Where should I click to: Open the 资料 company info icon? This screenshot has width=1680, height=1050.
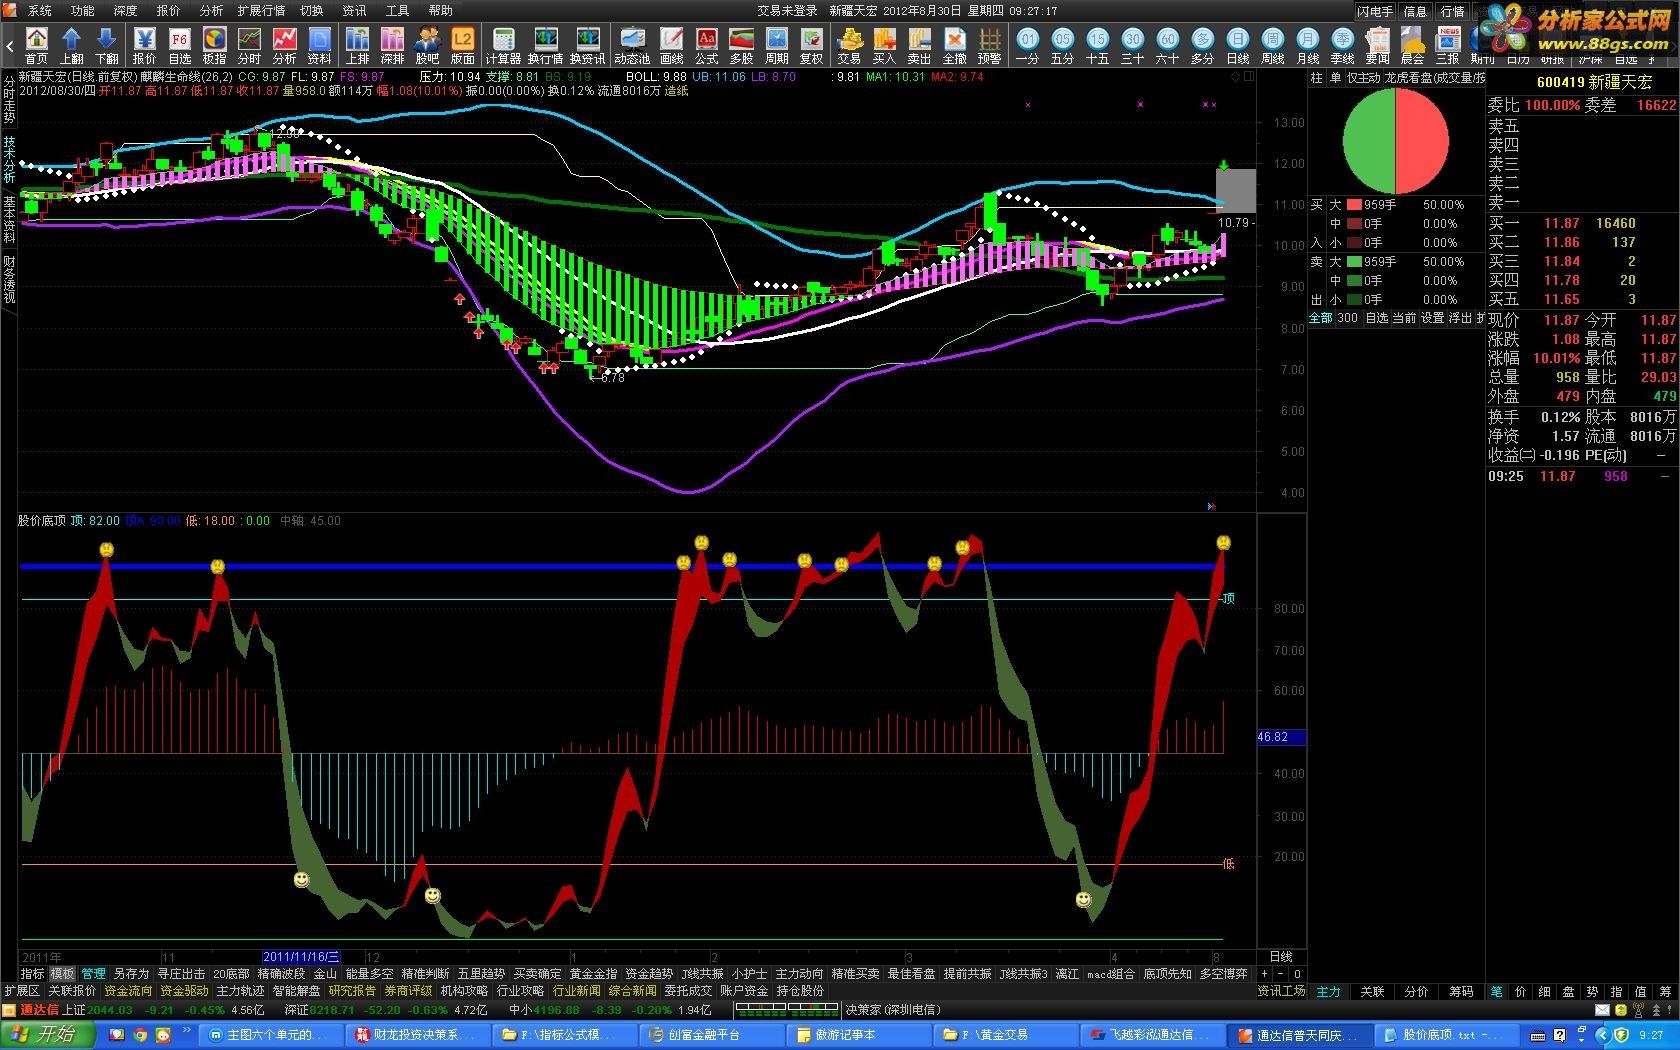pos(319,46)
